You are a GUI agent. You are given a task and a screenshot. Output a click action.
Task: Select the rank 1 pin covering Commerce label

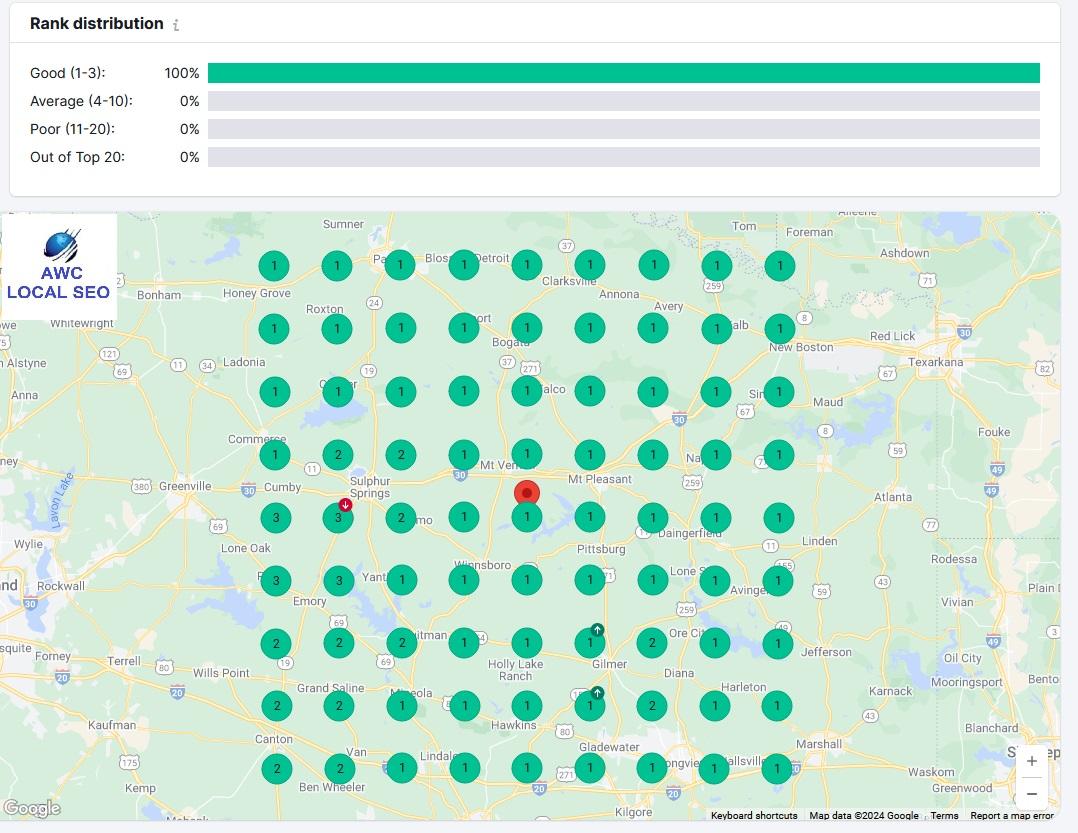(275, 454)
